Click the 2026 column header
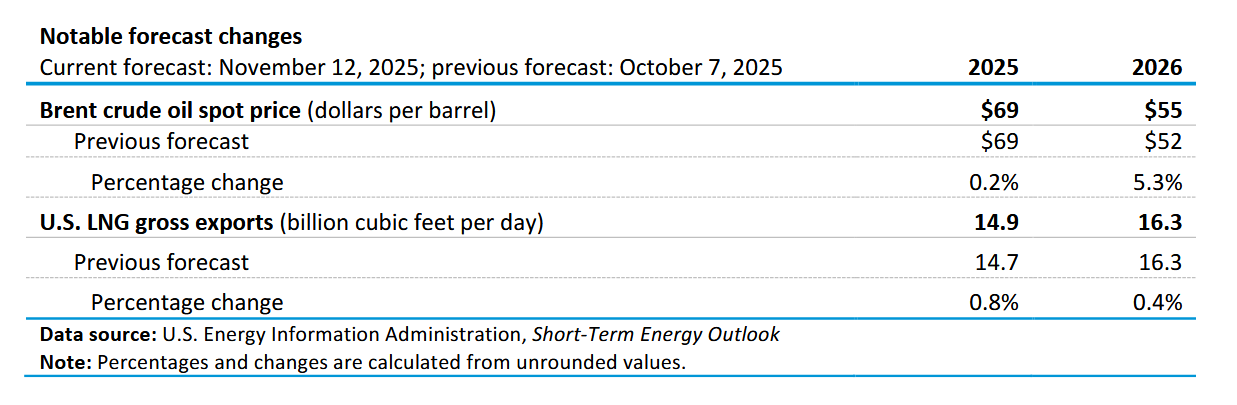This screenshot has width=1237, height=405. coord(1157,68)
